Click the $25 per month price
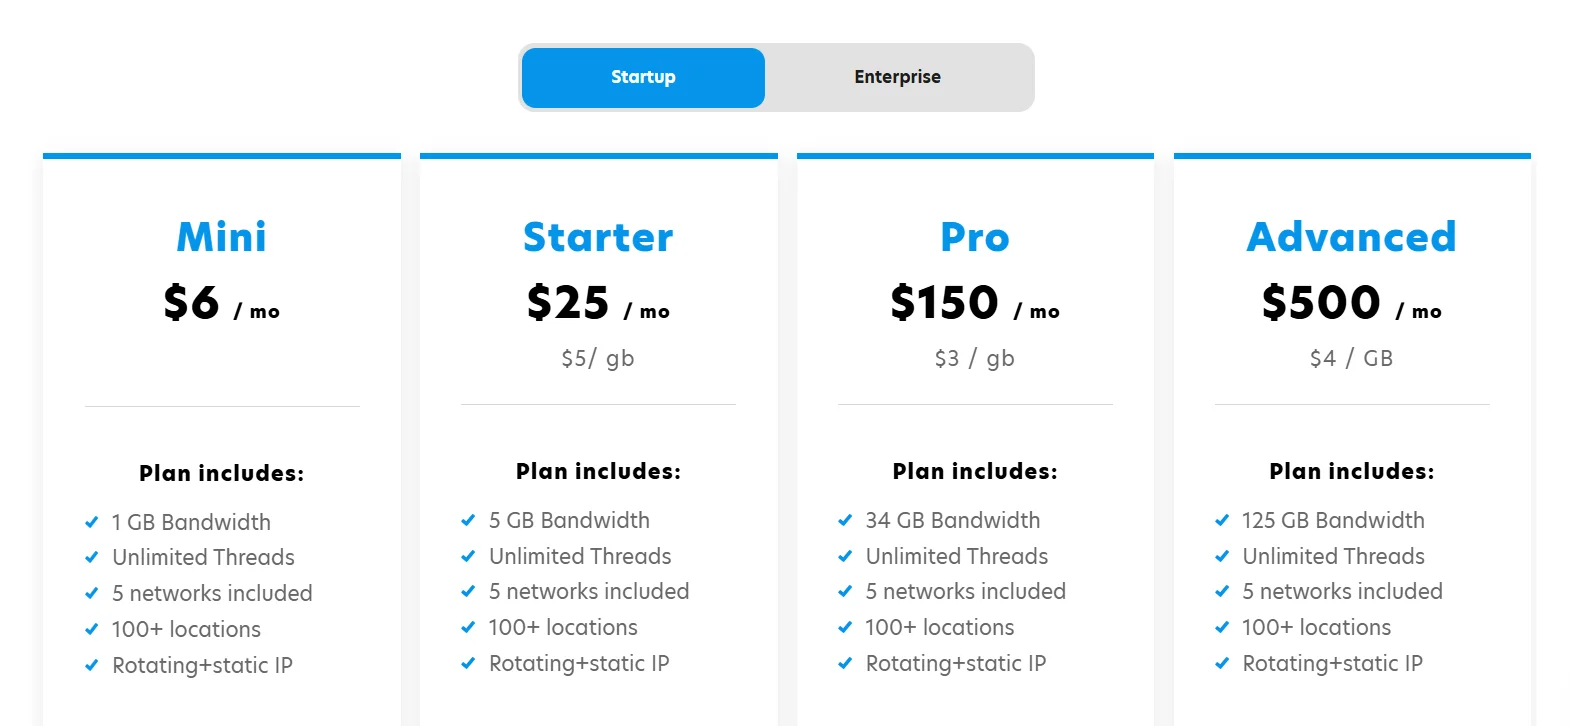The image size is (1570, 726). tap(598, 302)
